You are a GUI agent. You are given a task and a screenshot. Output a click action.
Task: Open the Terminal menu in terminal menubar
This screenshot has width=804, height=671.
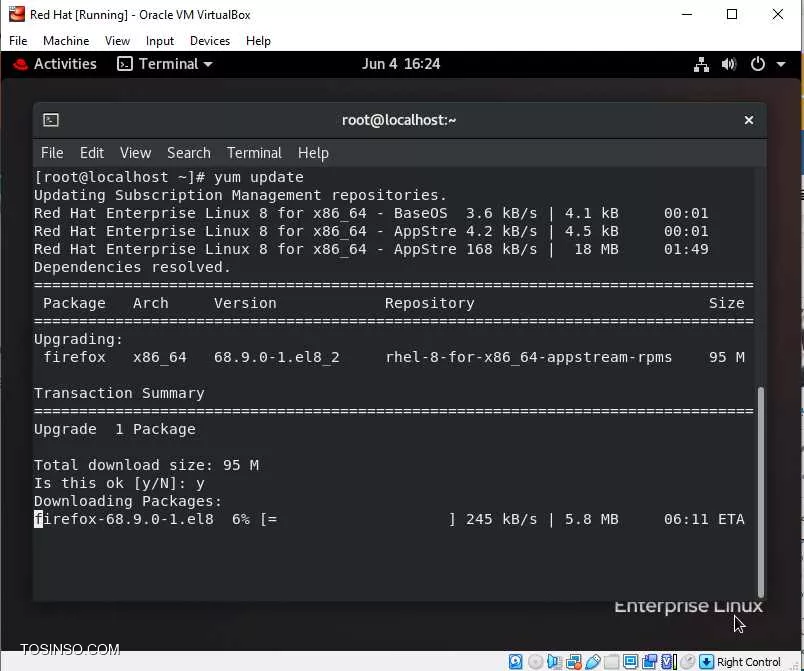[x=254, y=153]
